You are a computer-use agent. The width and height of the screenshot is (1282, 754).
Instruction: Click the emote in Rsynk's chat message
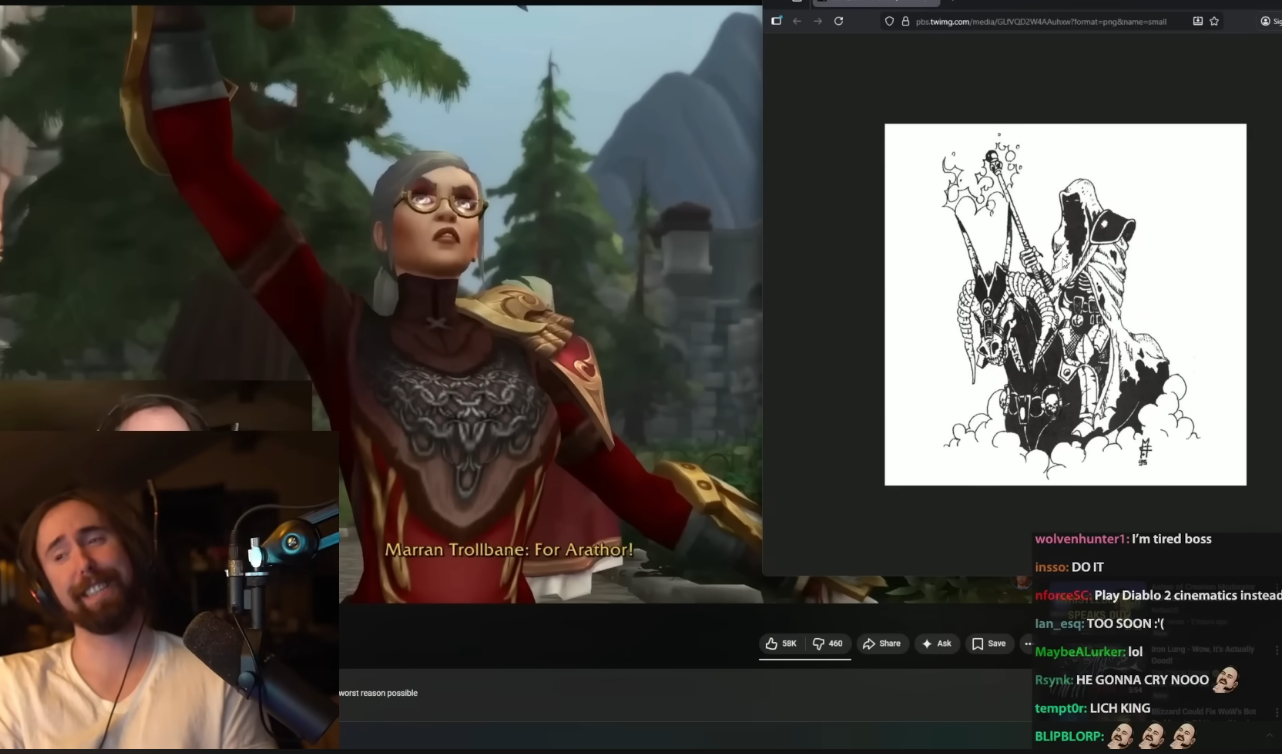(x=1226, y=679)
